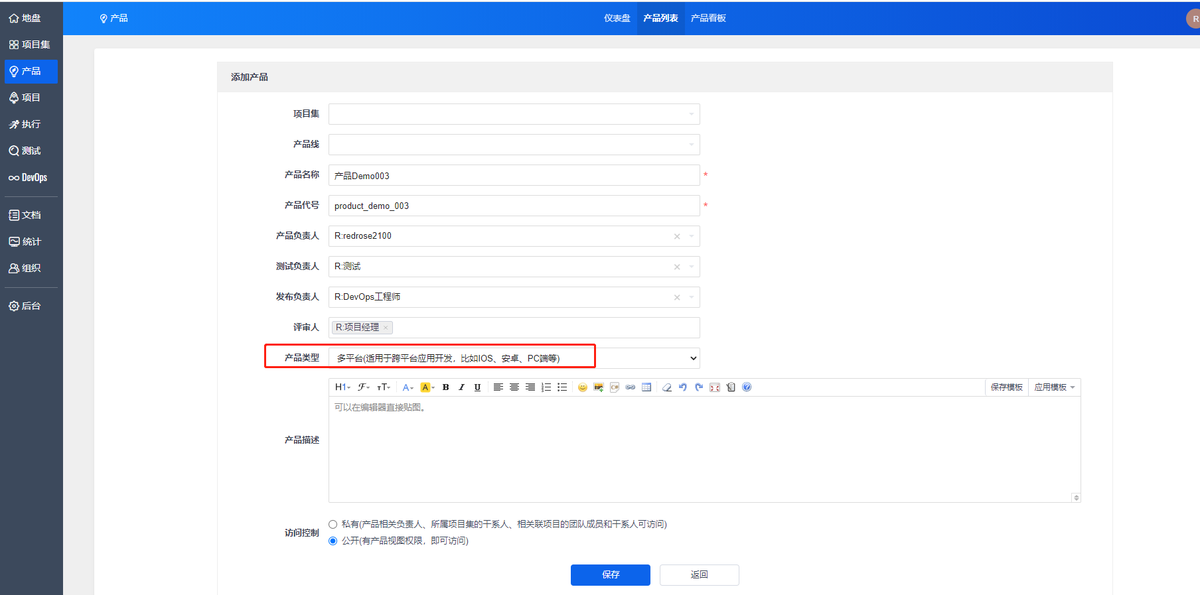This screenshot has width=1200, height=595.
Task: Open the 产品类型 product type select
Action: [514, 358]
